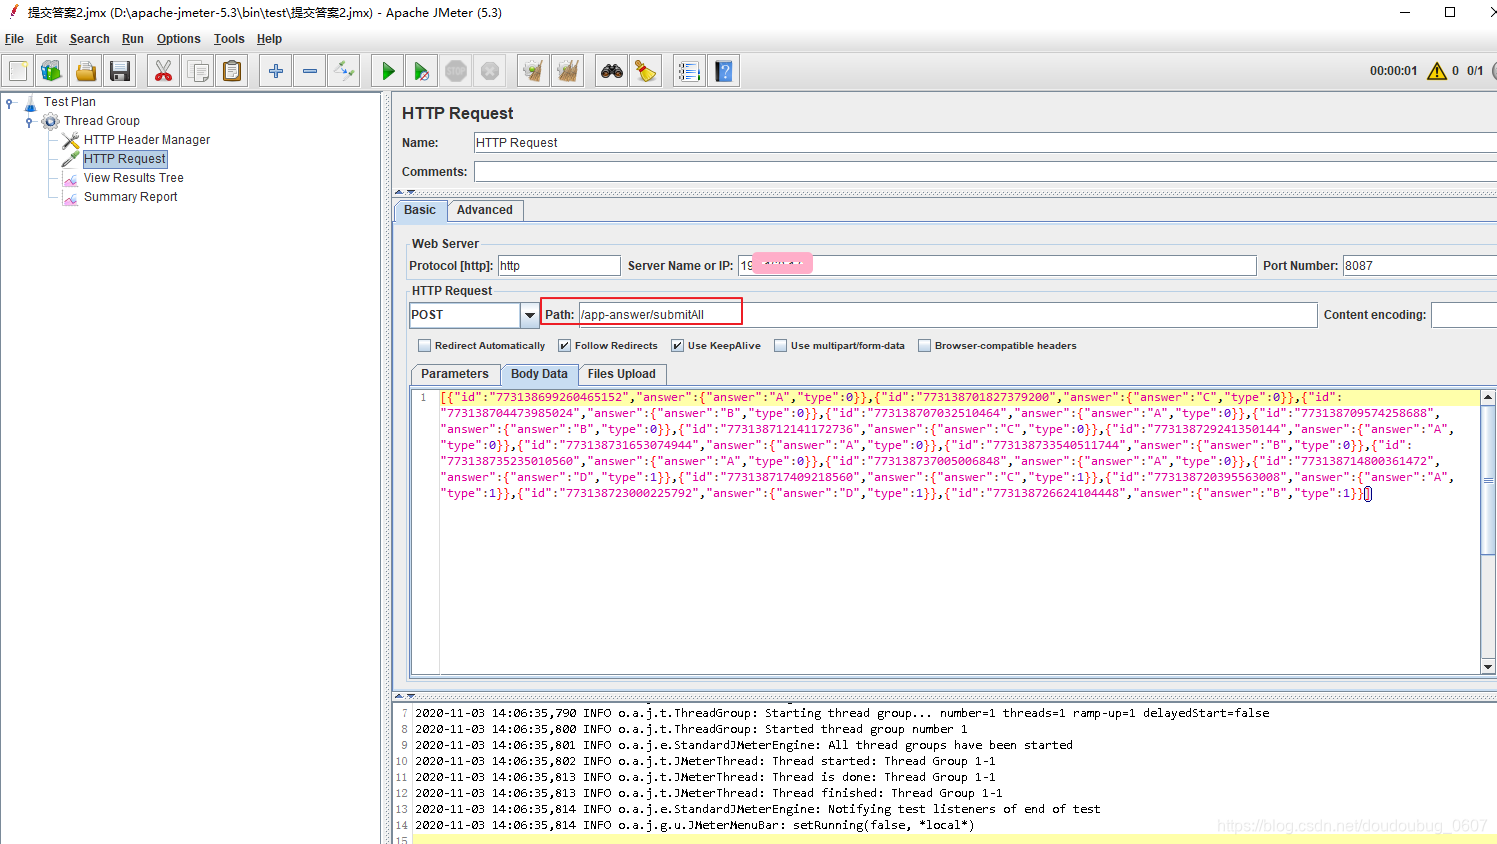Click the Port Number field
The width and height of the screenshot is (1497, 844).
pos(1420,266)
